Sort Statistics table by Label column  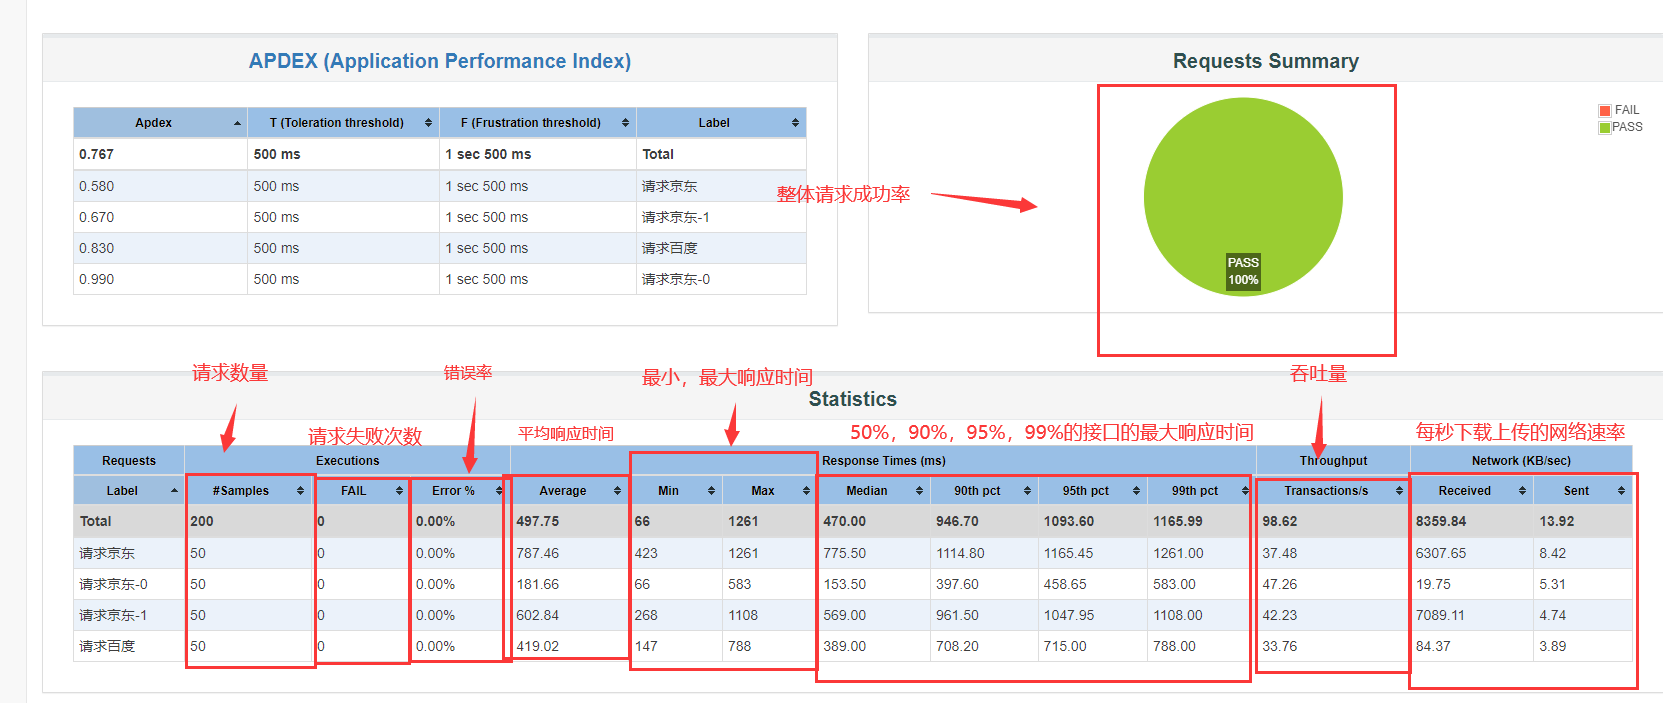click(x=129, y=491)
